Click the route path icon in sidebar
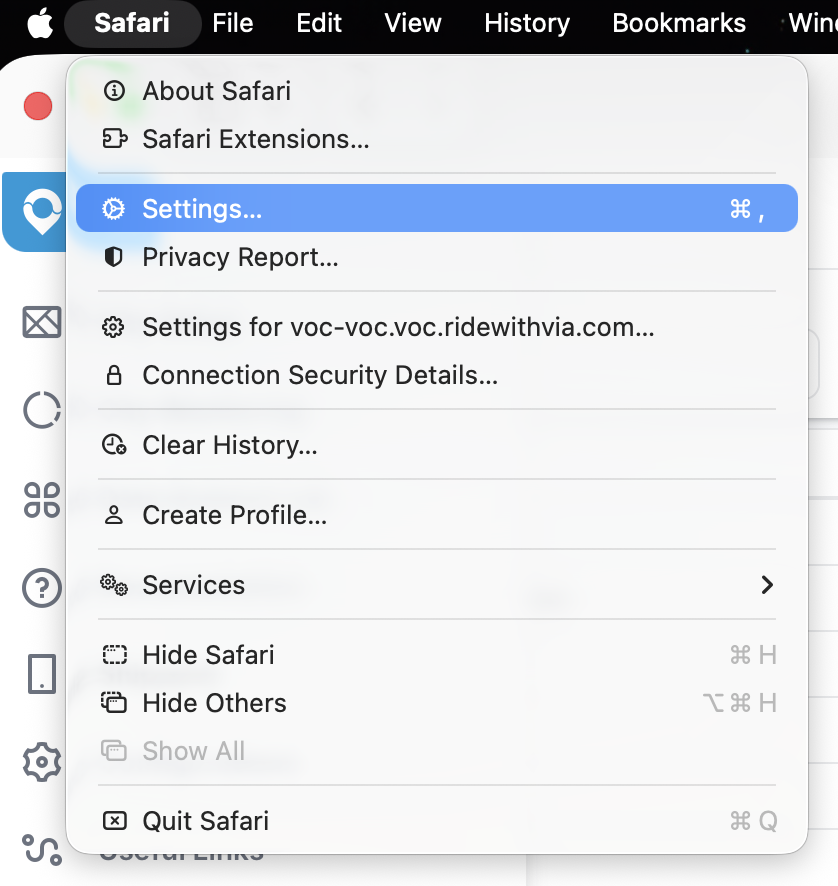The width and height of the screenshot is (838, 886). click(x=42, y=849)
